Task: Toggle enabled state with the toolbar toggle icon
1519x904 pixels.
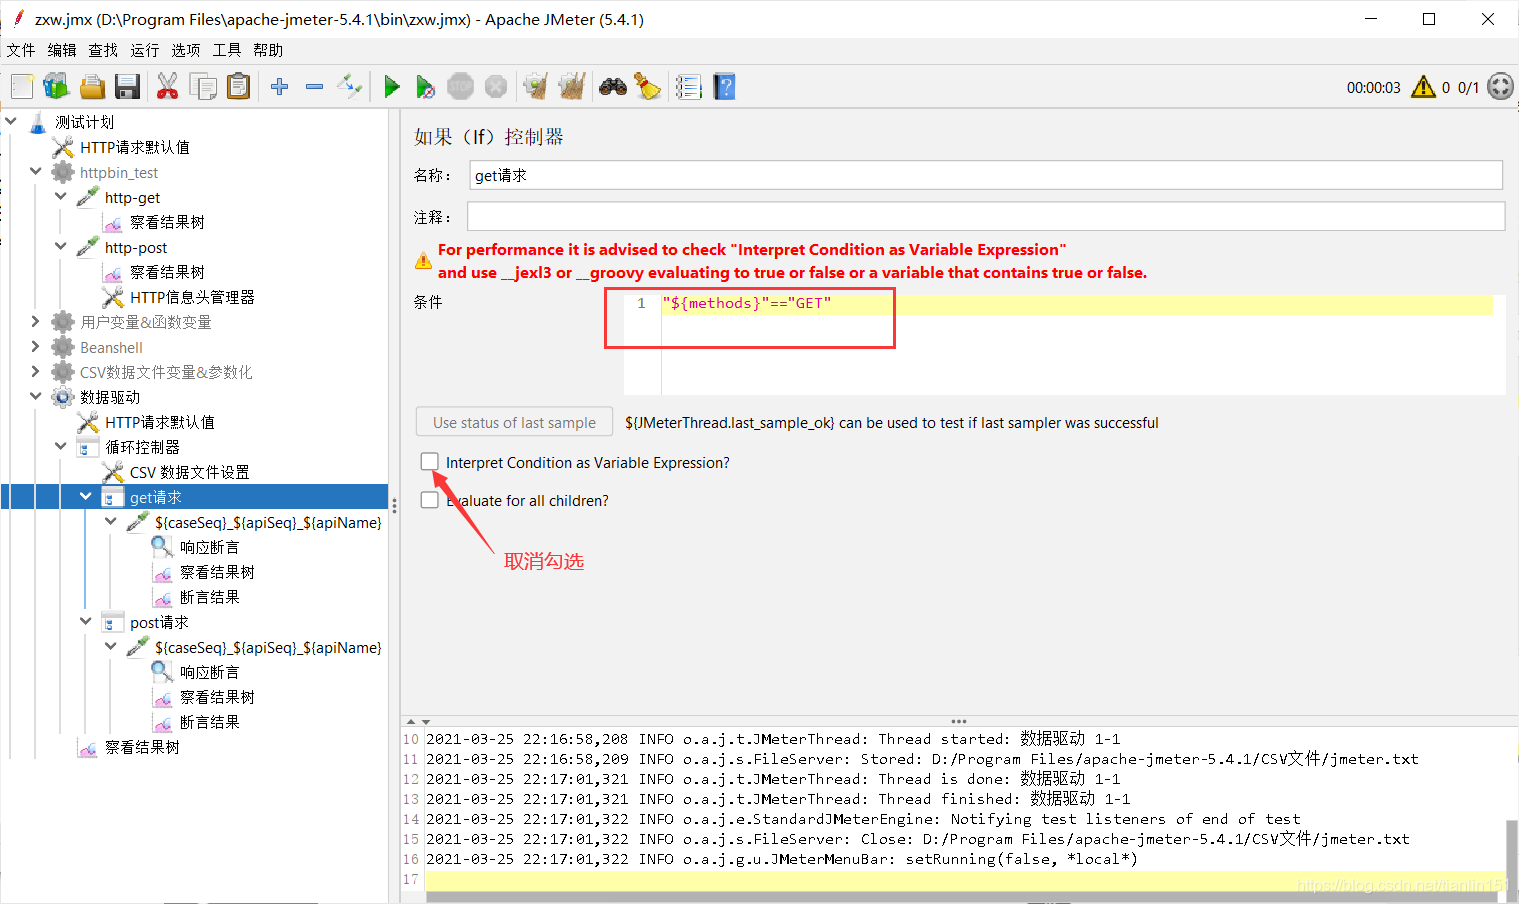Action: [349, 87]
